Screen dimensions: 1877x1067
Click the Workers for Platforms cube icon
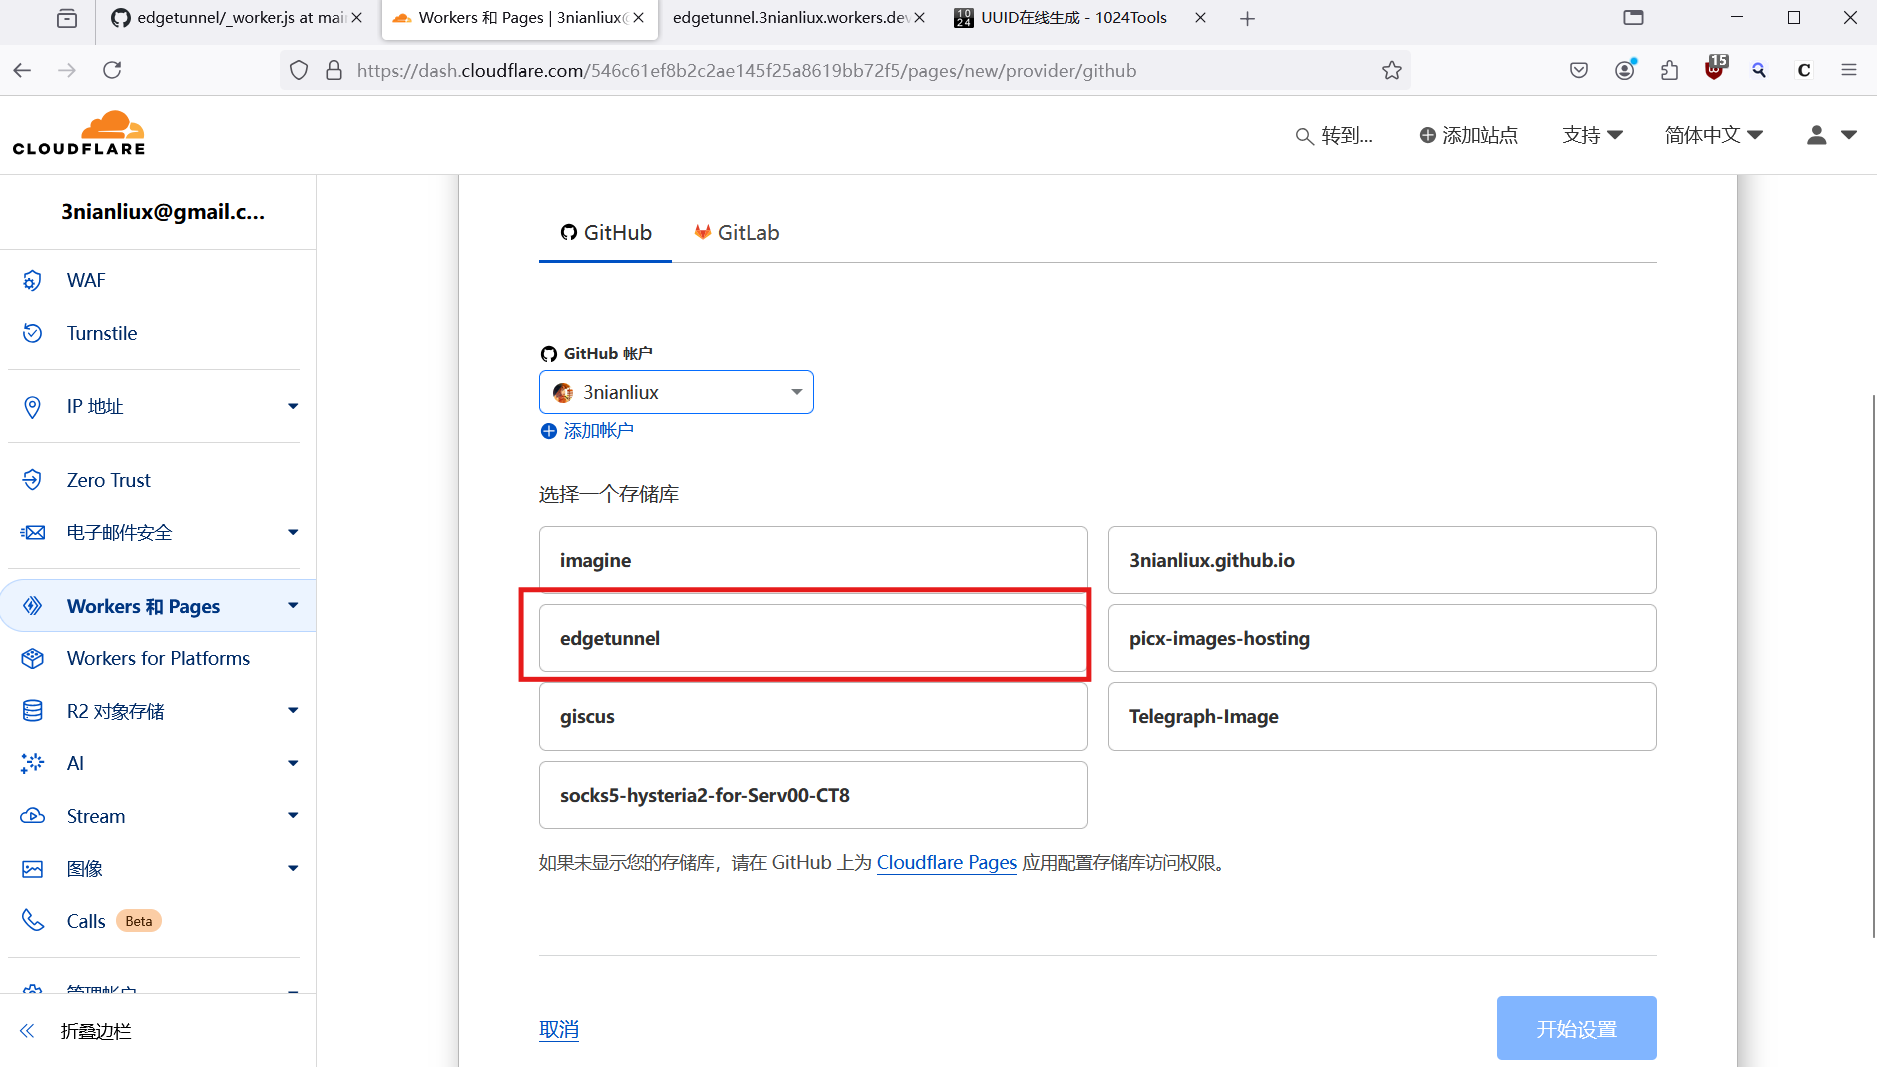coord(33,659)
